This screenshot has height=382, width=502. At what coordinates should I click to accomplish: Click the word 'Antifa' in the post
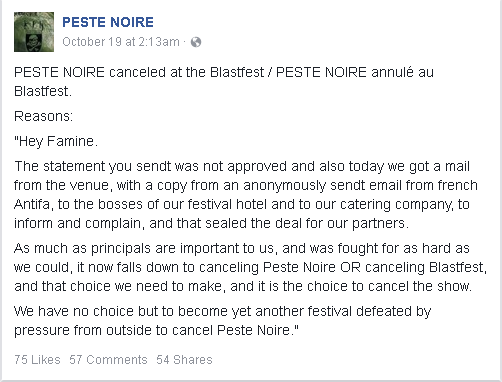click(33, 204)
